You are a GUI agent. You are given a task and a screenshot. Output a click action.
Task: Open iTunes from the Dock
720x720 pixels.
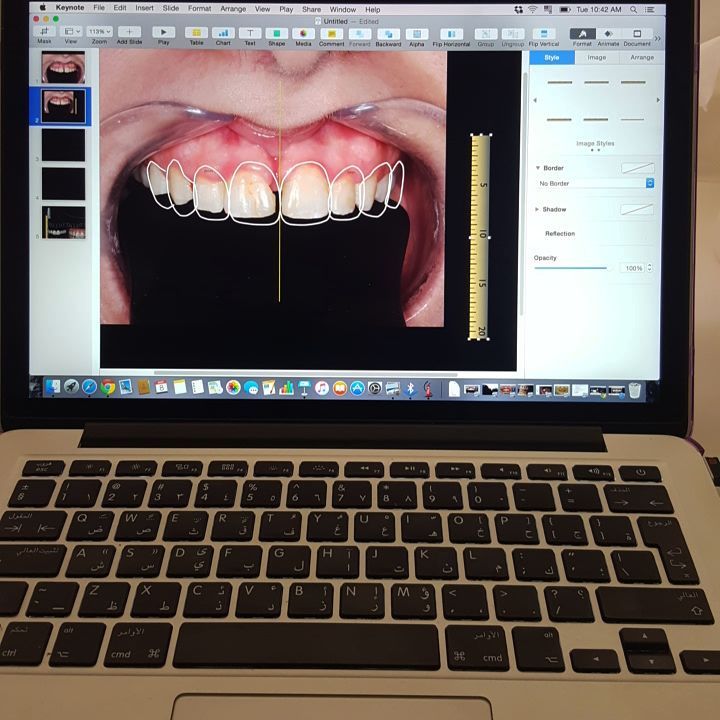tap(321, 388)
